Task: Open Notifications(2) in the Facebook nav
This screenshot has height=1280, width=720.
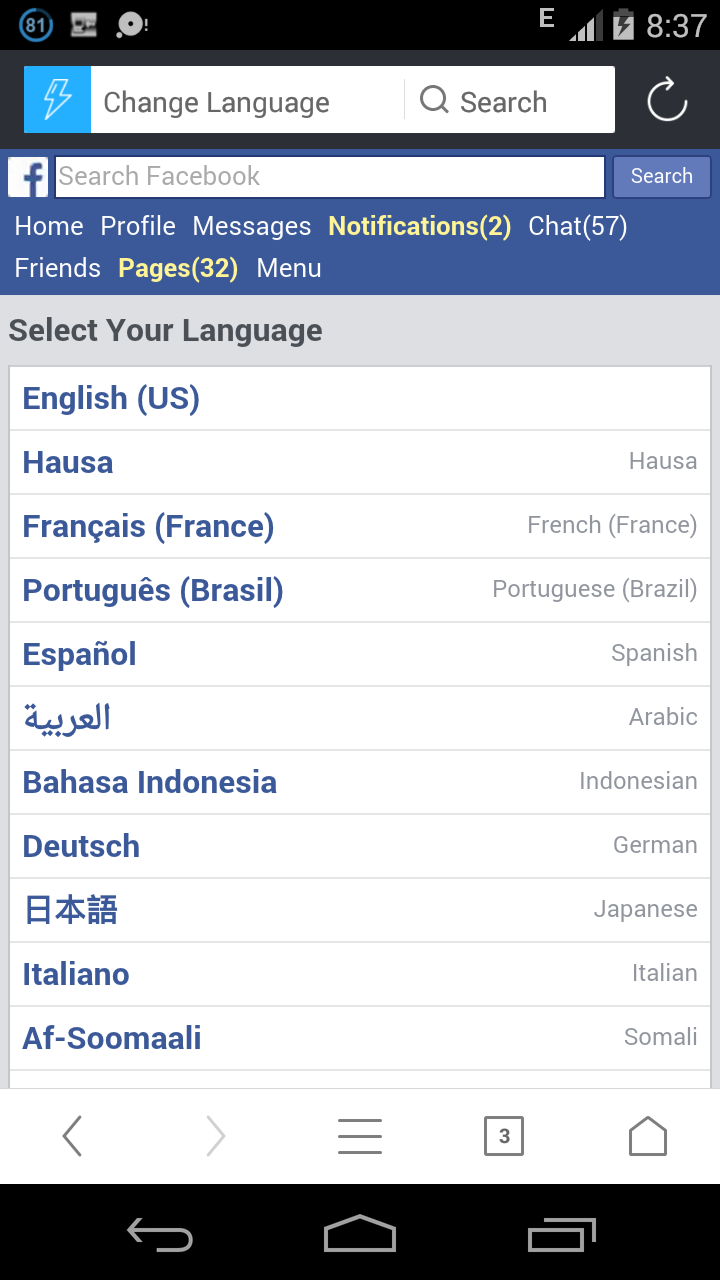Action: click(x=419, y=227)
